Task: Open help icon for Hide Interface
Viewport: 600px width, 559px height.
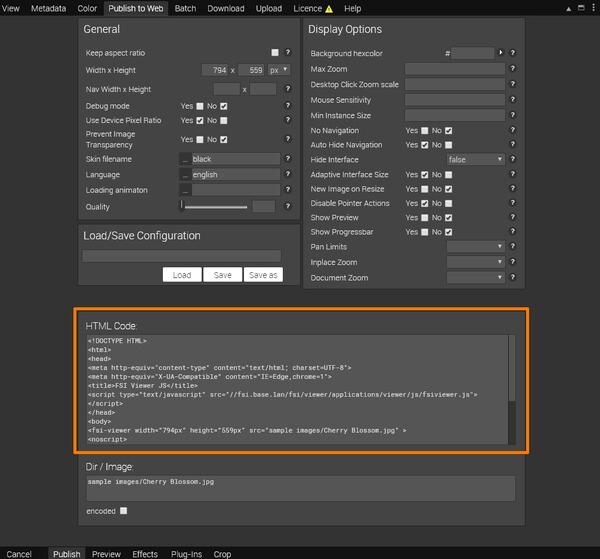Action: [513, 159]
